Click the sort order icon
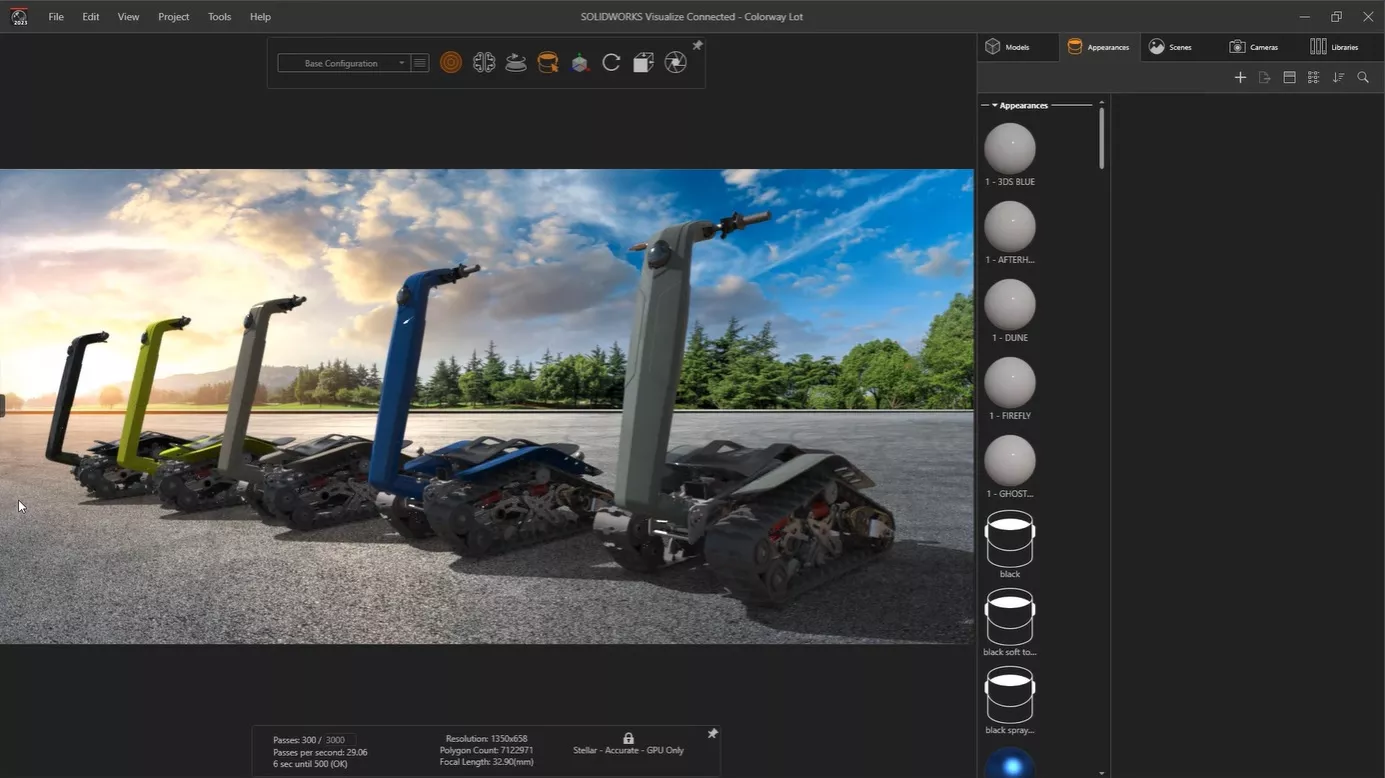This screenshot has width=1385, height=778. click(x=1338, y=77)
